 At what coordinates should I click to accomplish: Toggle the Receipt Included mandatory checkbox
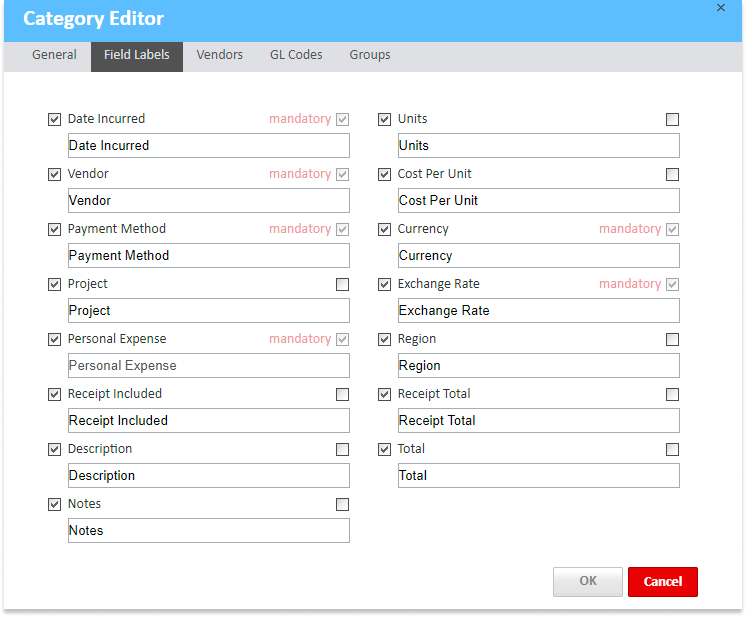pos(343,394)
